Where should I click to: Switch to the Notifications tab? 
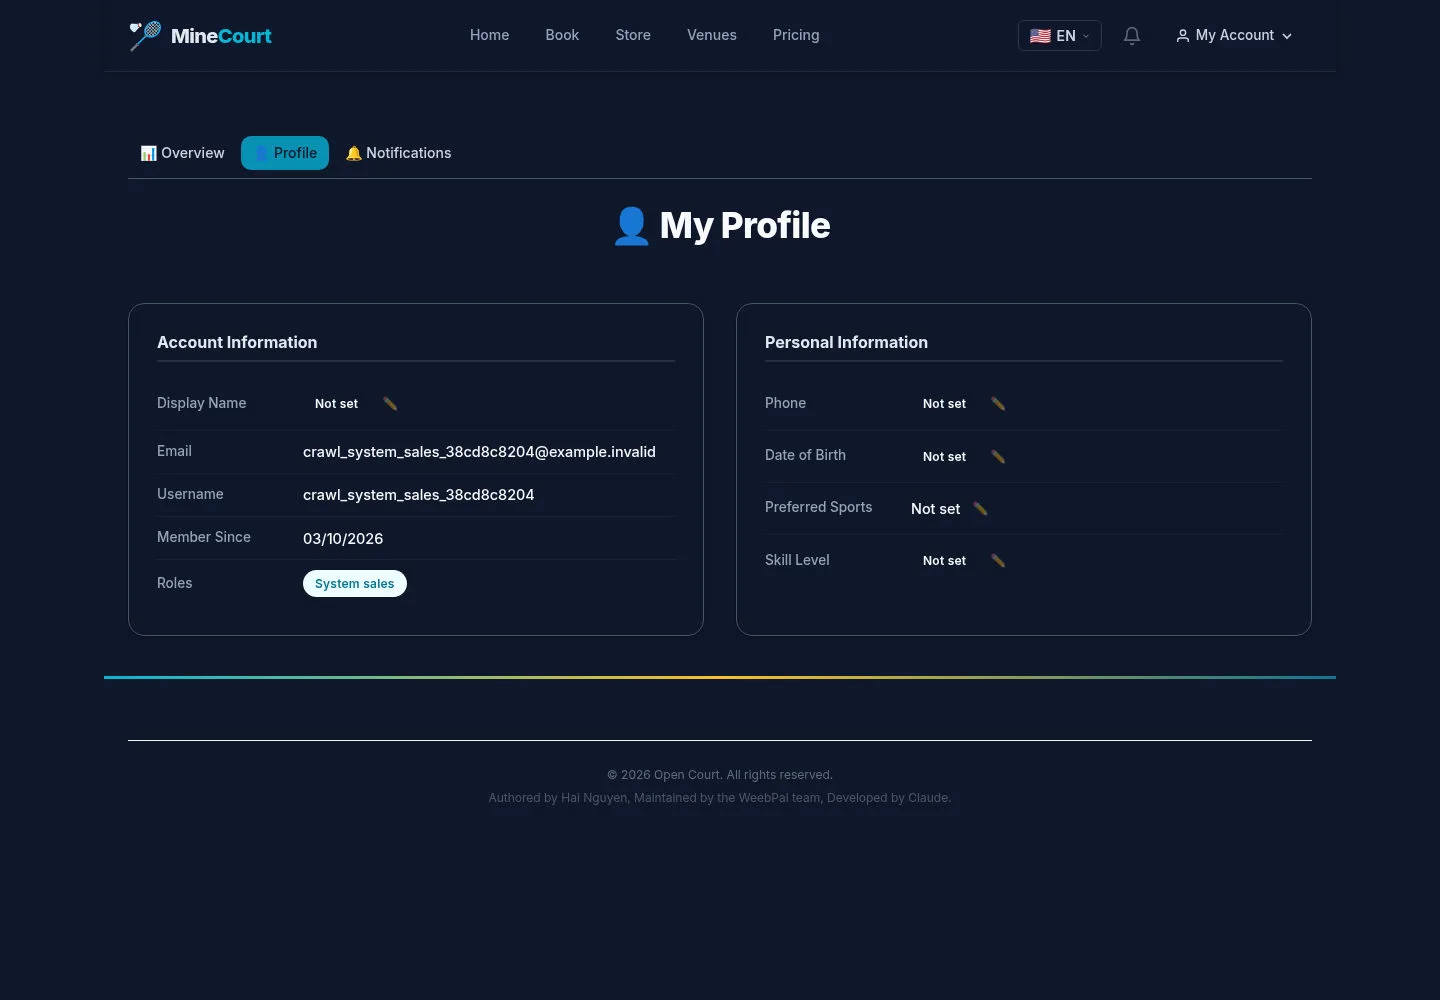coord(398,153)
